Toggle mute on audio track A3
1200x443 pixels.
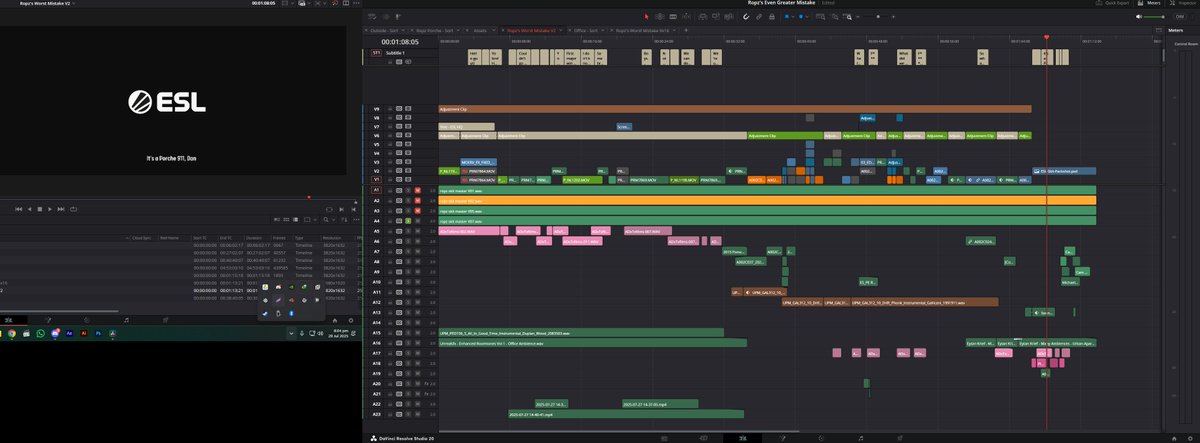(418, 211)
